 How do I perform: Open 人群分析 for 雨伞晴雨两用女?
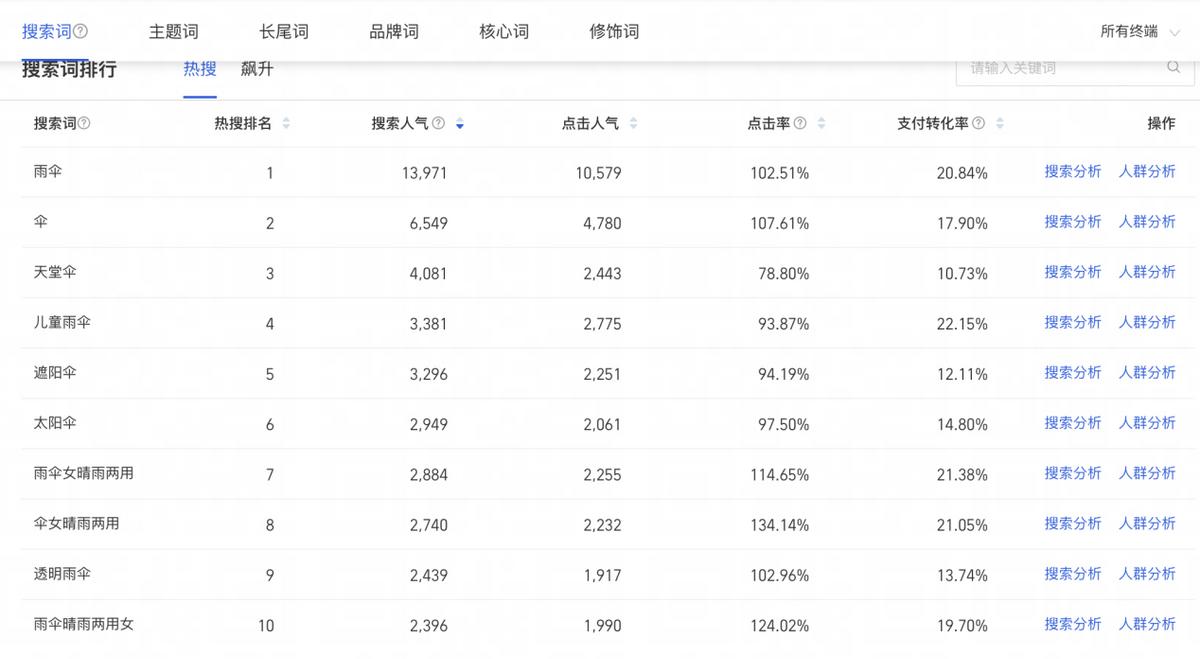coord(1147,624)
